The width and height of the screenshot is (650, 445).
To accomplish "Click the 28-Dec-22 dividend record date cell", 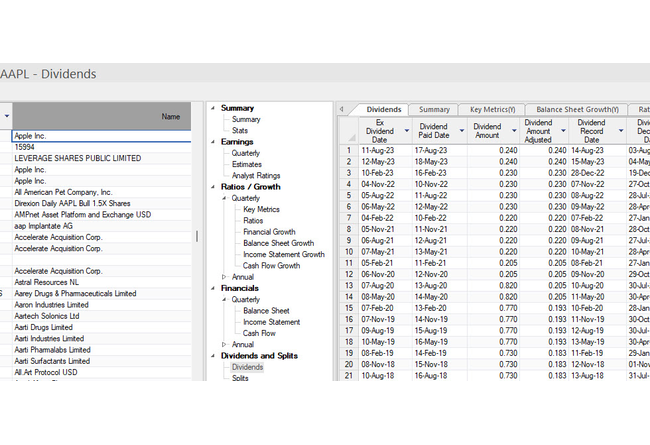I will pos(597,173).
